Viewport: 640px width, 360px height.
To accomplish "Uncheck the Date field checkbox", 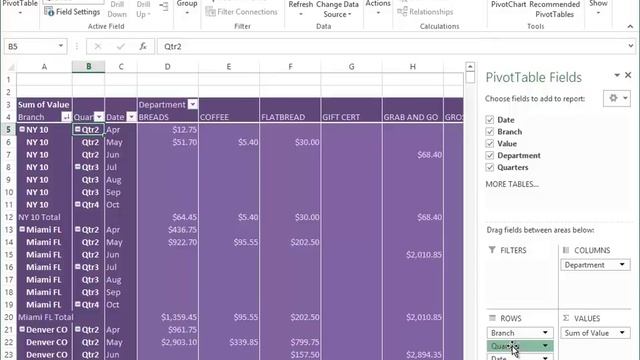I will (x=490, y=120).
